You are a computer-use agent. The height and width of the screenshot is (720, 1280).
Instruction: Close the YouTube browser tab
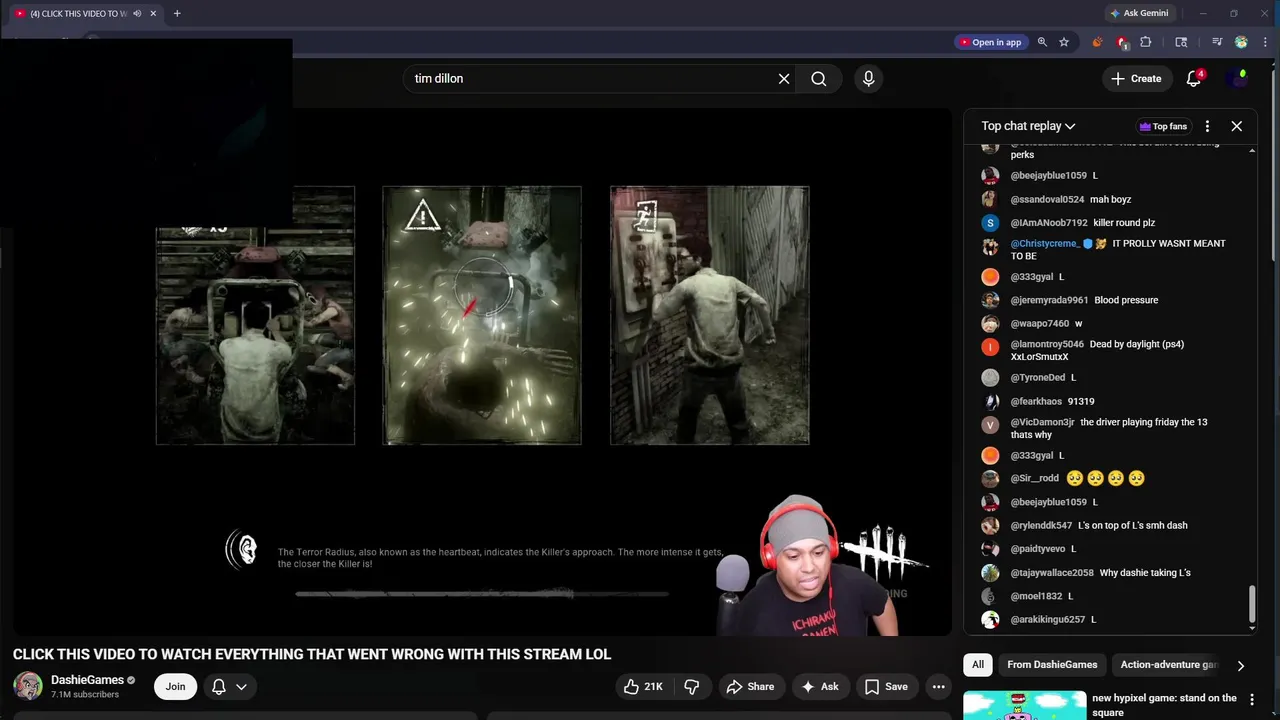click(153, 13)
